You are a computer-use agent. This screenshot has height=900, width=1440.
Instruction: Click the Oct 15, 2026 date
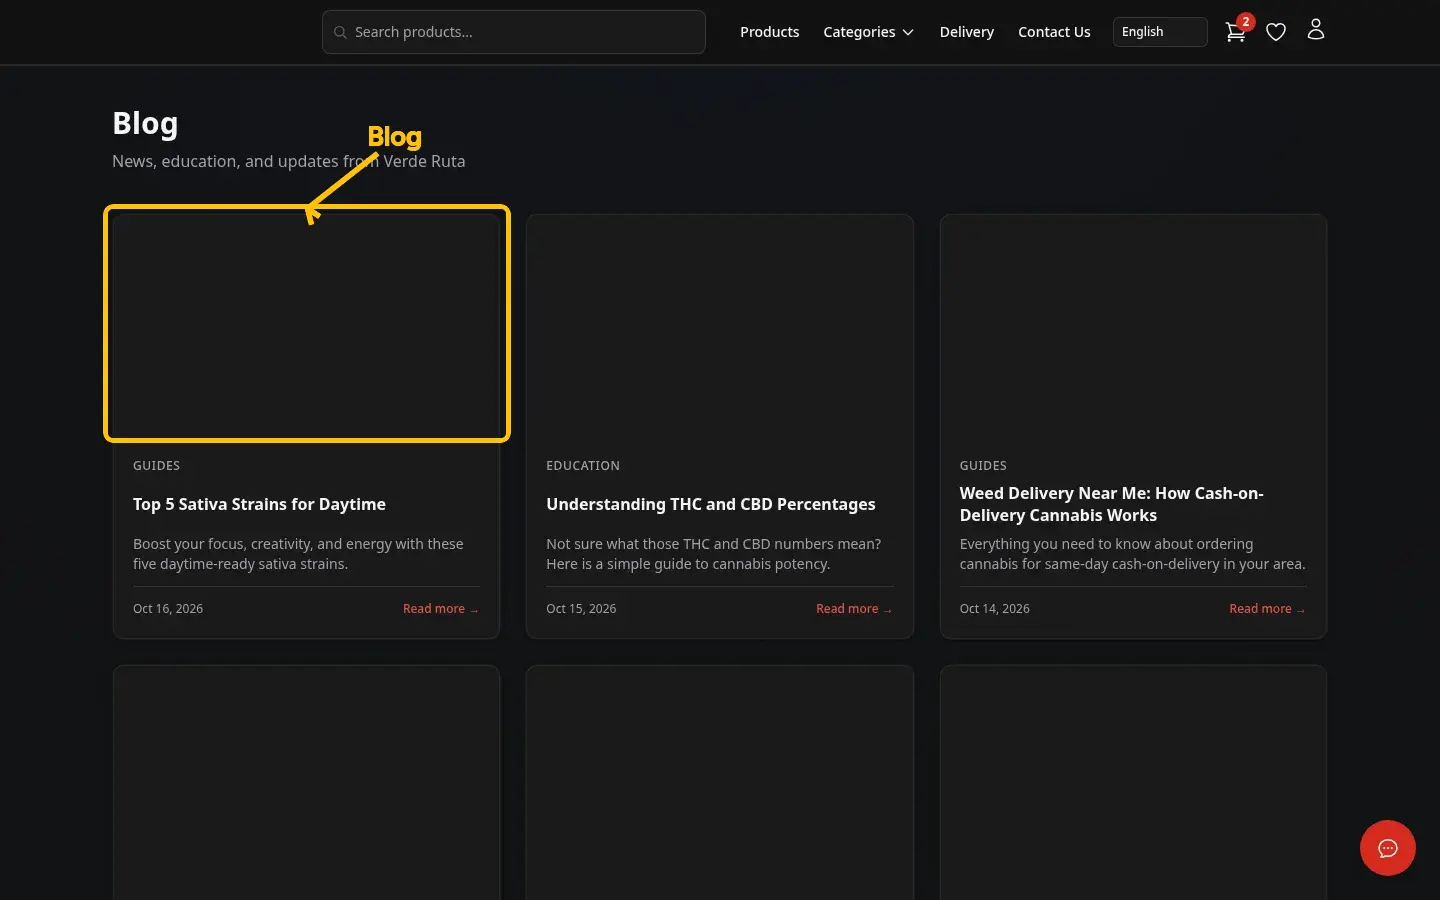(581, 609)
